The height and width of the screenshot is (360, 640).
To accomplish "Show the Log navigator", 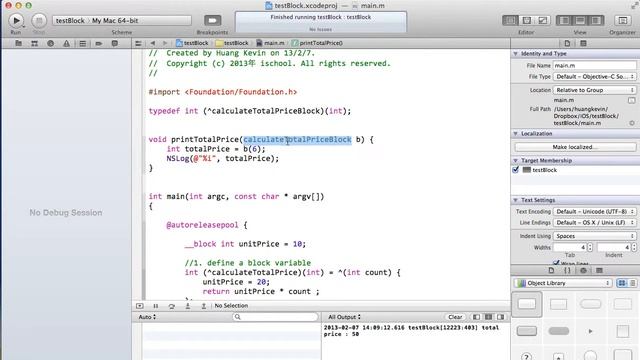I will coord(115,43).
